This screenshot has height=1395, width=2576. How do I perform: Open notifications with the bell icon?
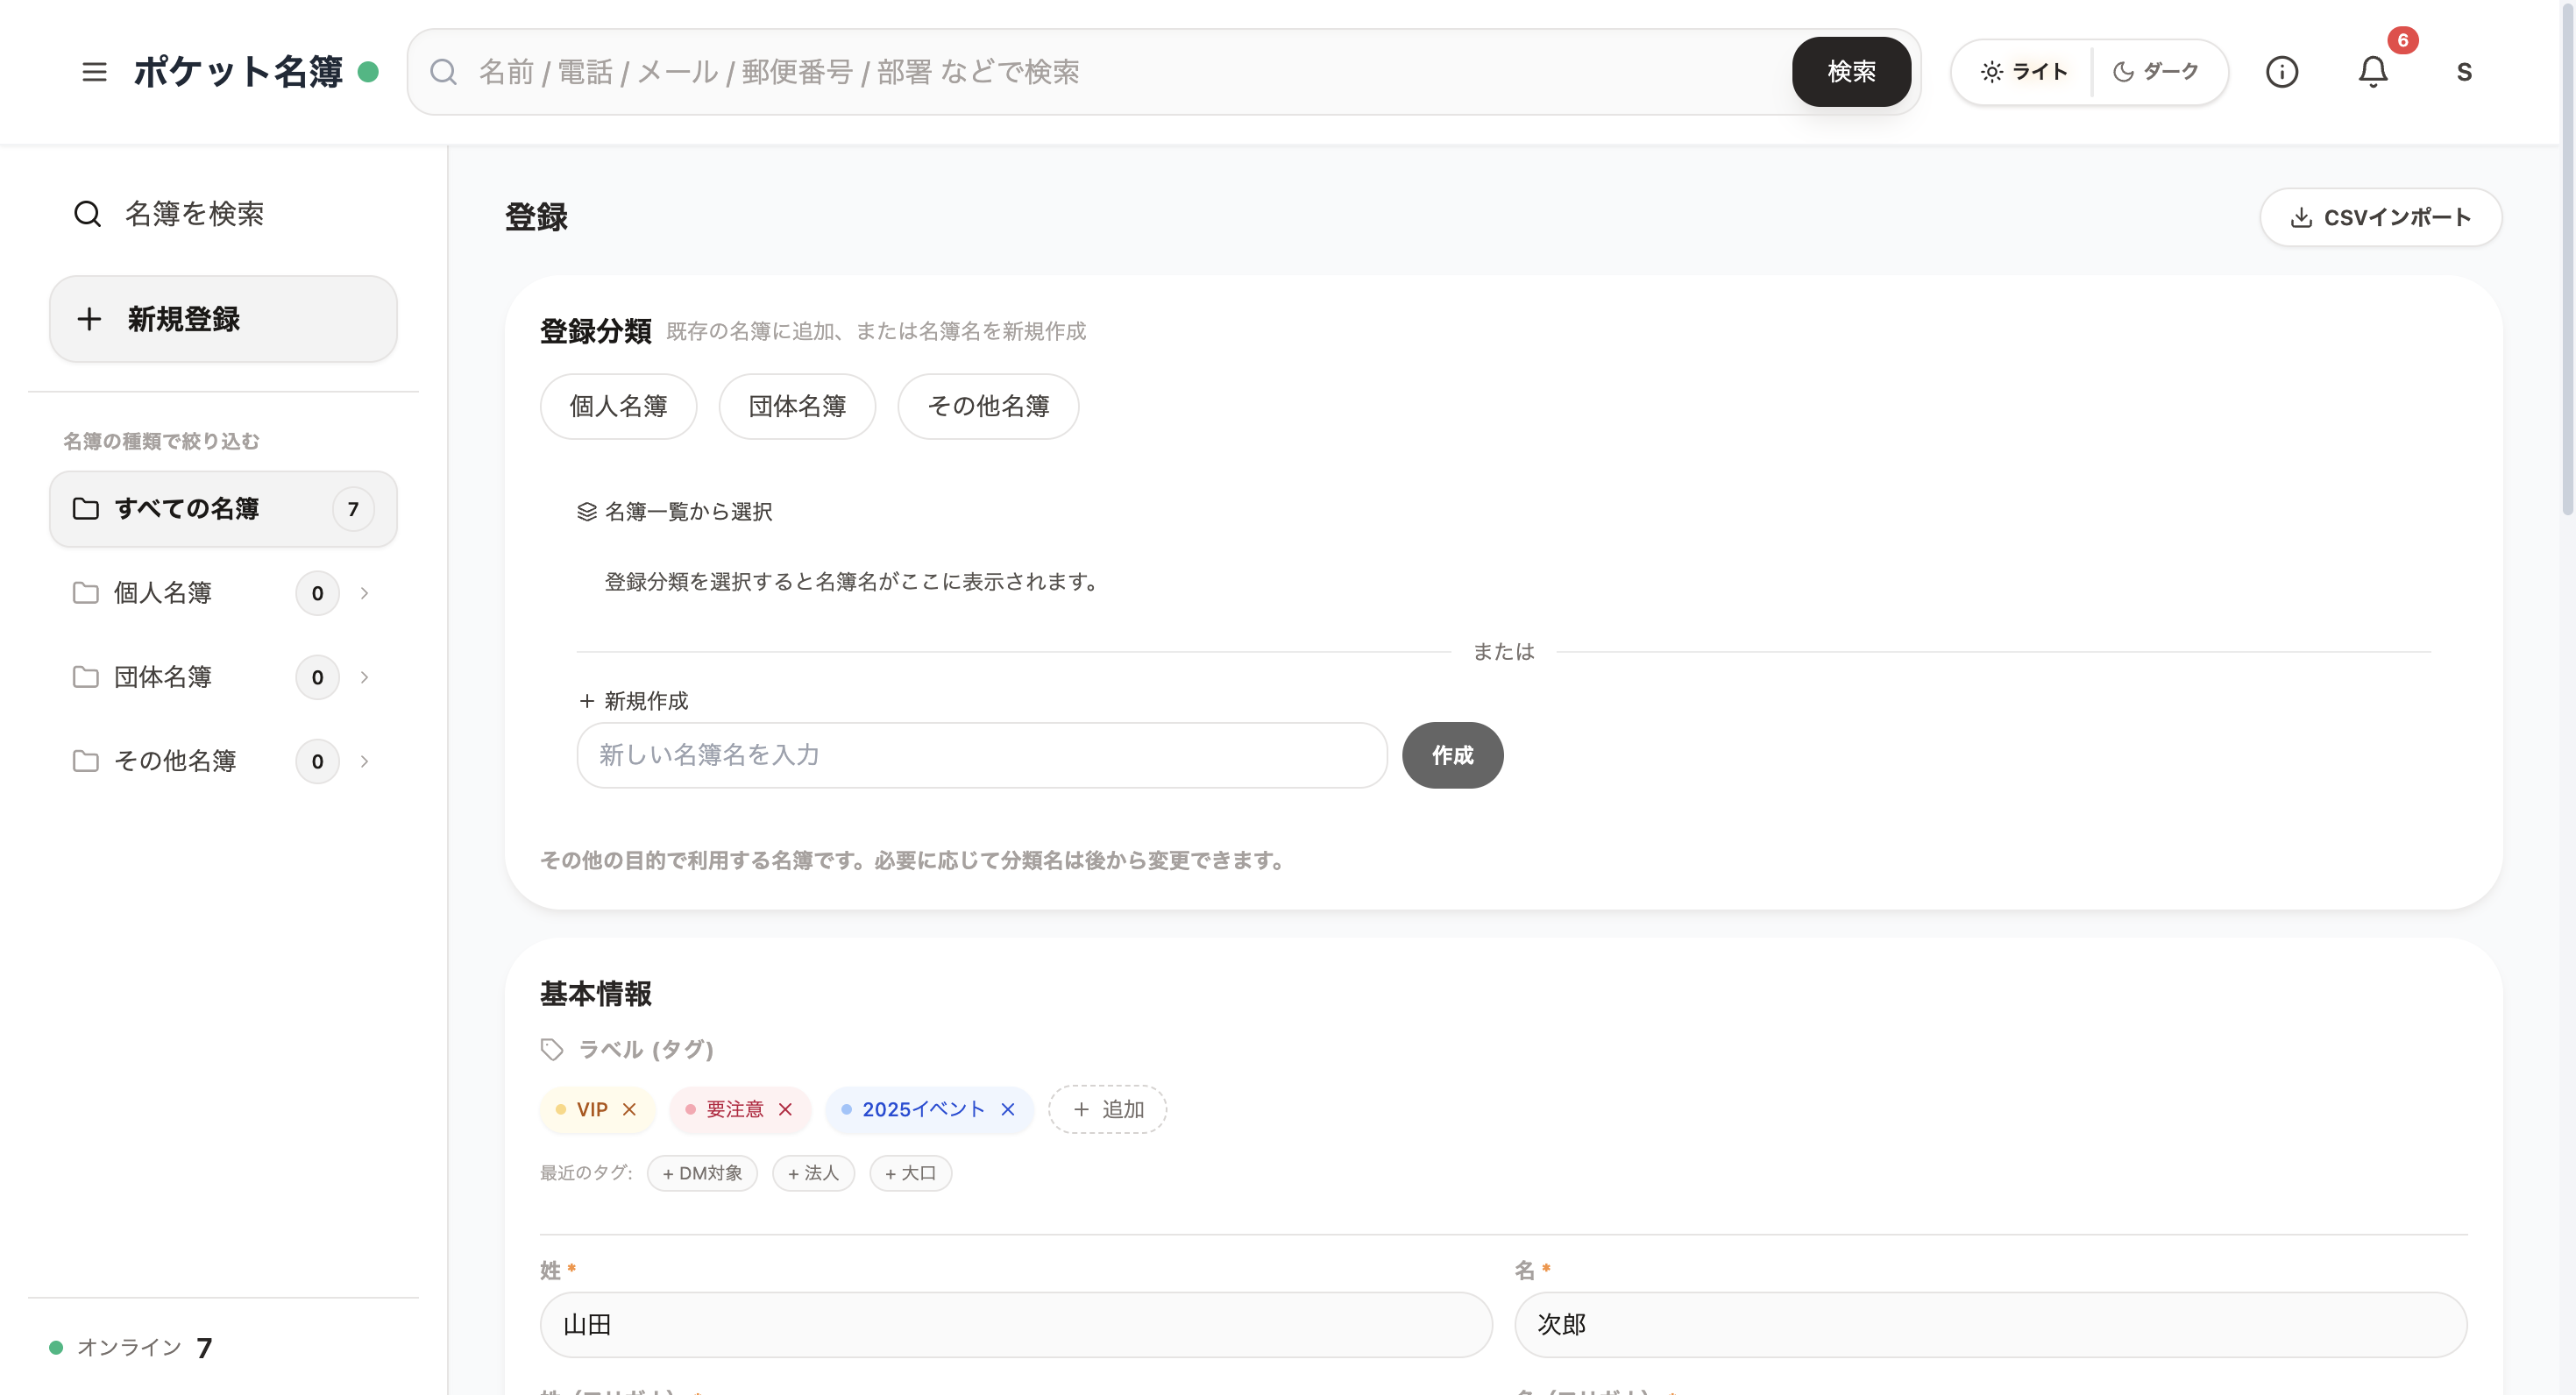point(2374,72)
